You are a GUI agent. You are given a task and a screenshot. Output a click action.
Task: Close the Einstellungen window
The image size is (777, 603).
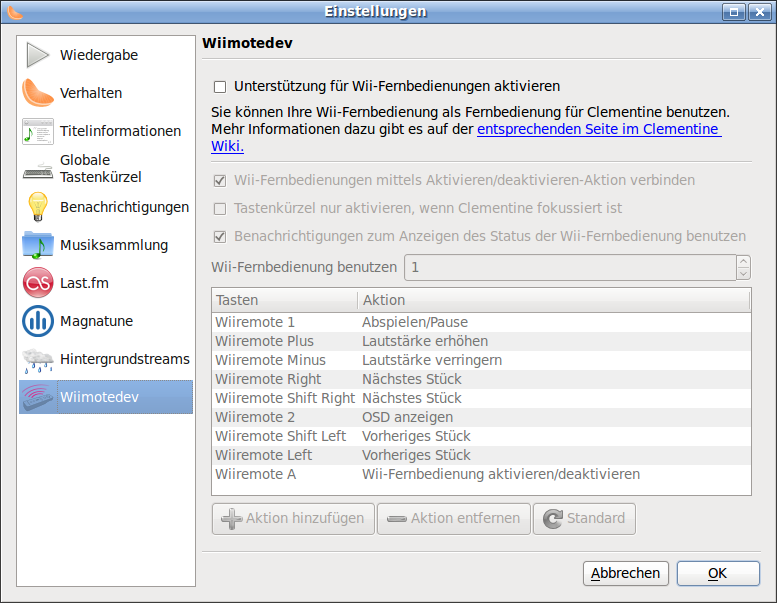pos(760,12)
